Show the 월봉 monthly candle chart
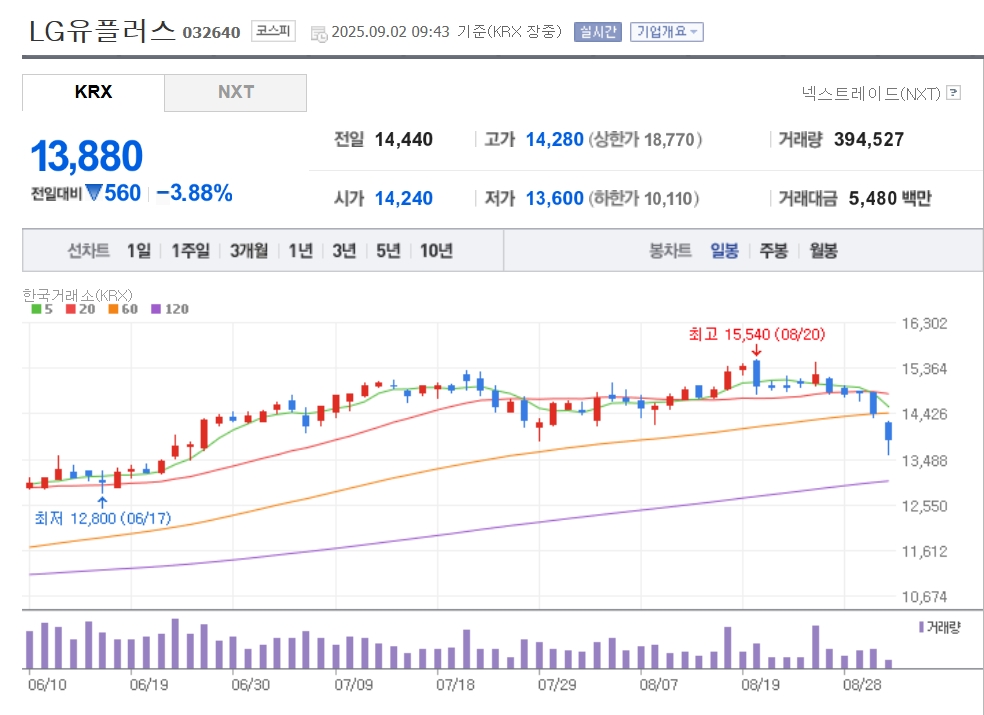 point(823,251)
